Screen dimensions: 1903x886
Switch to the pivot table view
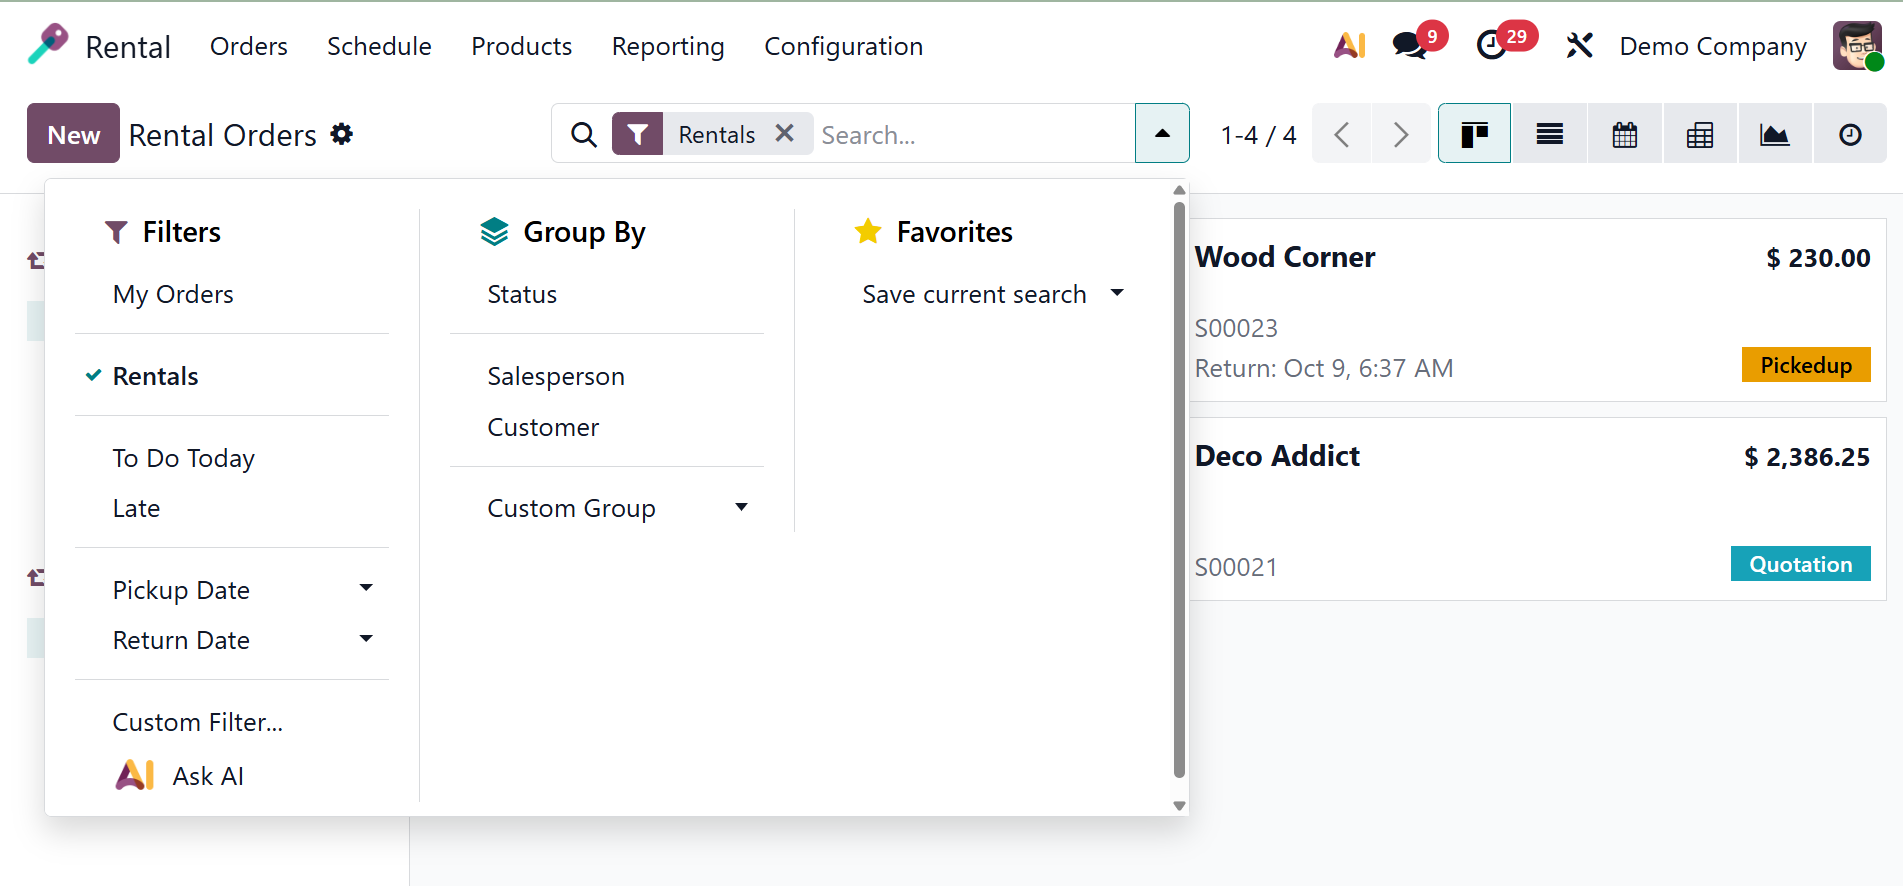1700,134
